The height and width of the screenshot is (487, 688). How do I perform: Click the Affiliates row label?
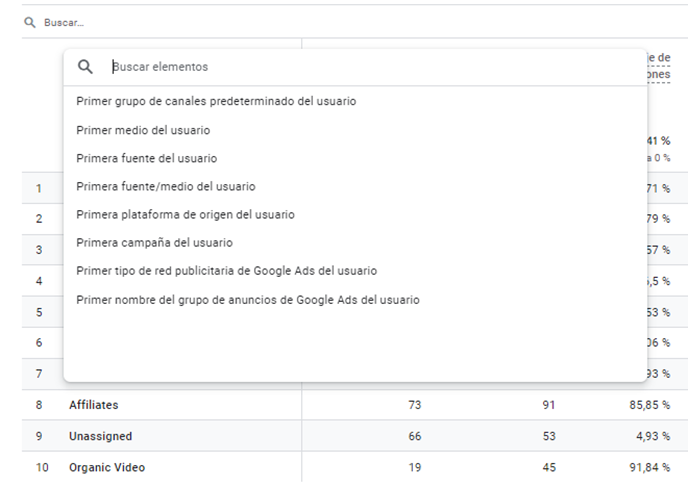[95, 405]
